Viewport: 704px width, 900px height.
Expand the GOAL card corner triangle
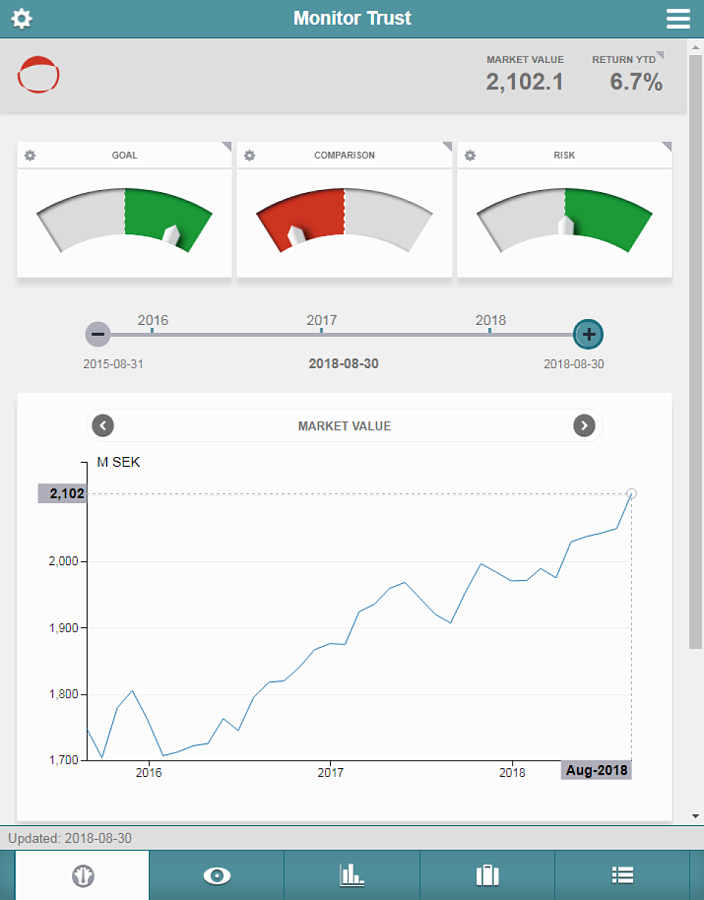[227, 146]
